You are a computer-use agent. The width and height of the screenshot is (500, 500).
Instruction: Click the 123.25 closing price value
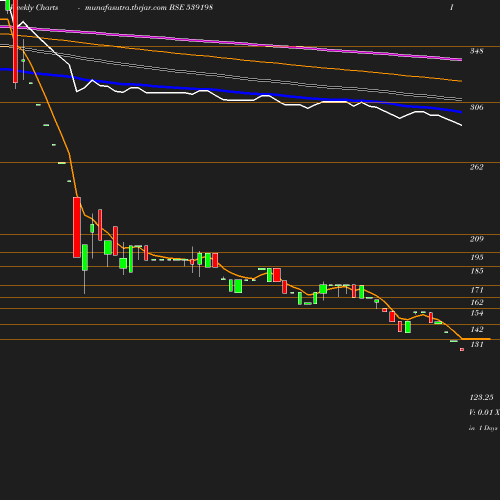click(481, 397)
